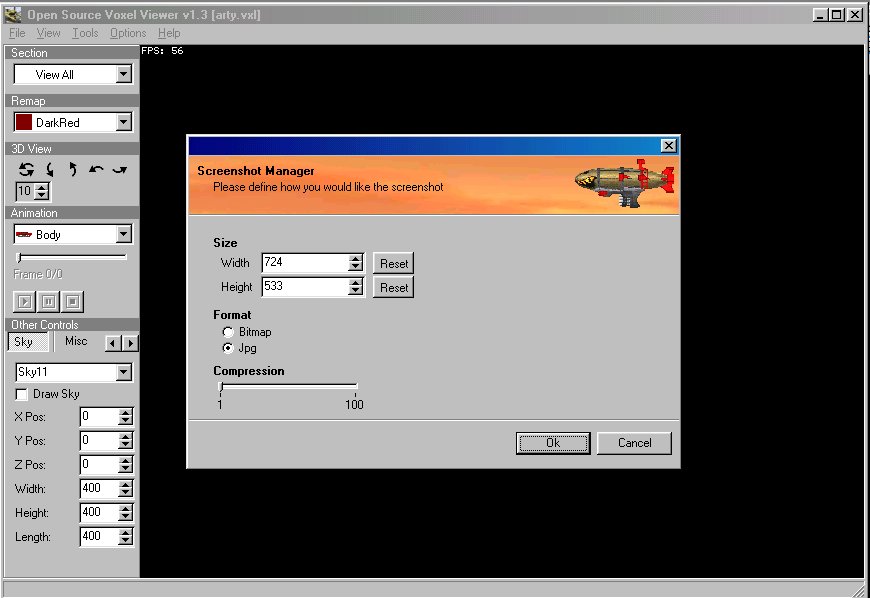Reset the screenshot Width value
This screenshot has width=870, height=598.
click(x=393, y=263)
